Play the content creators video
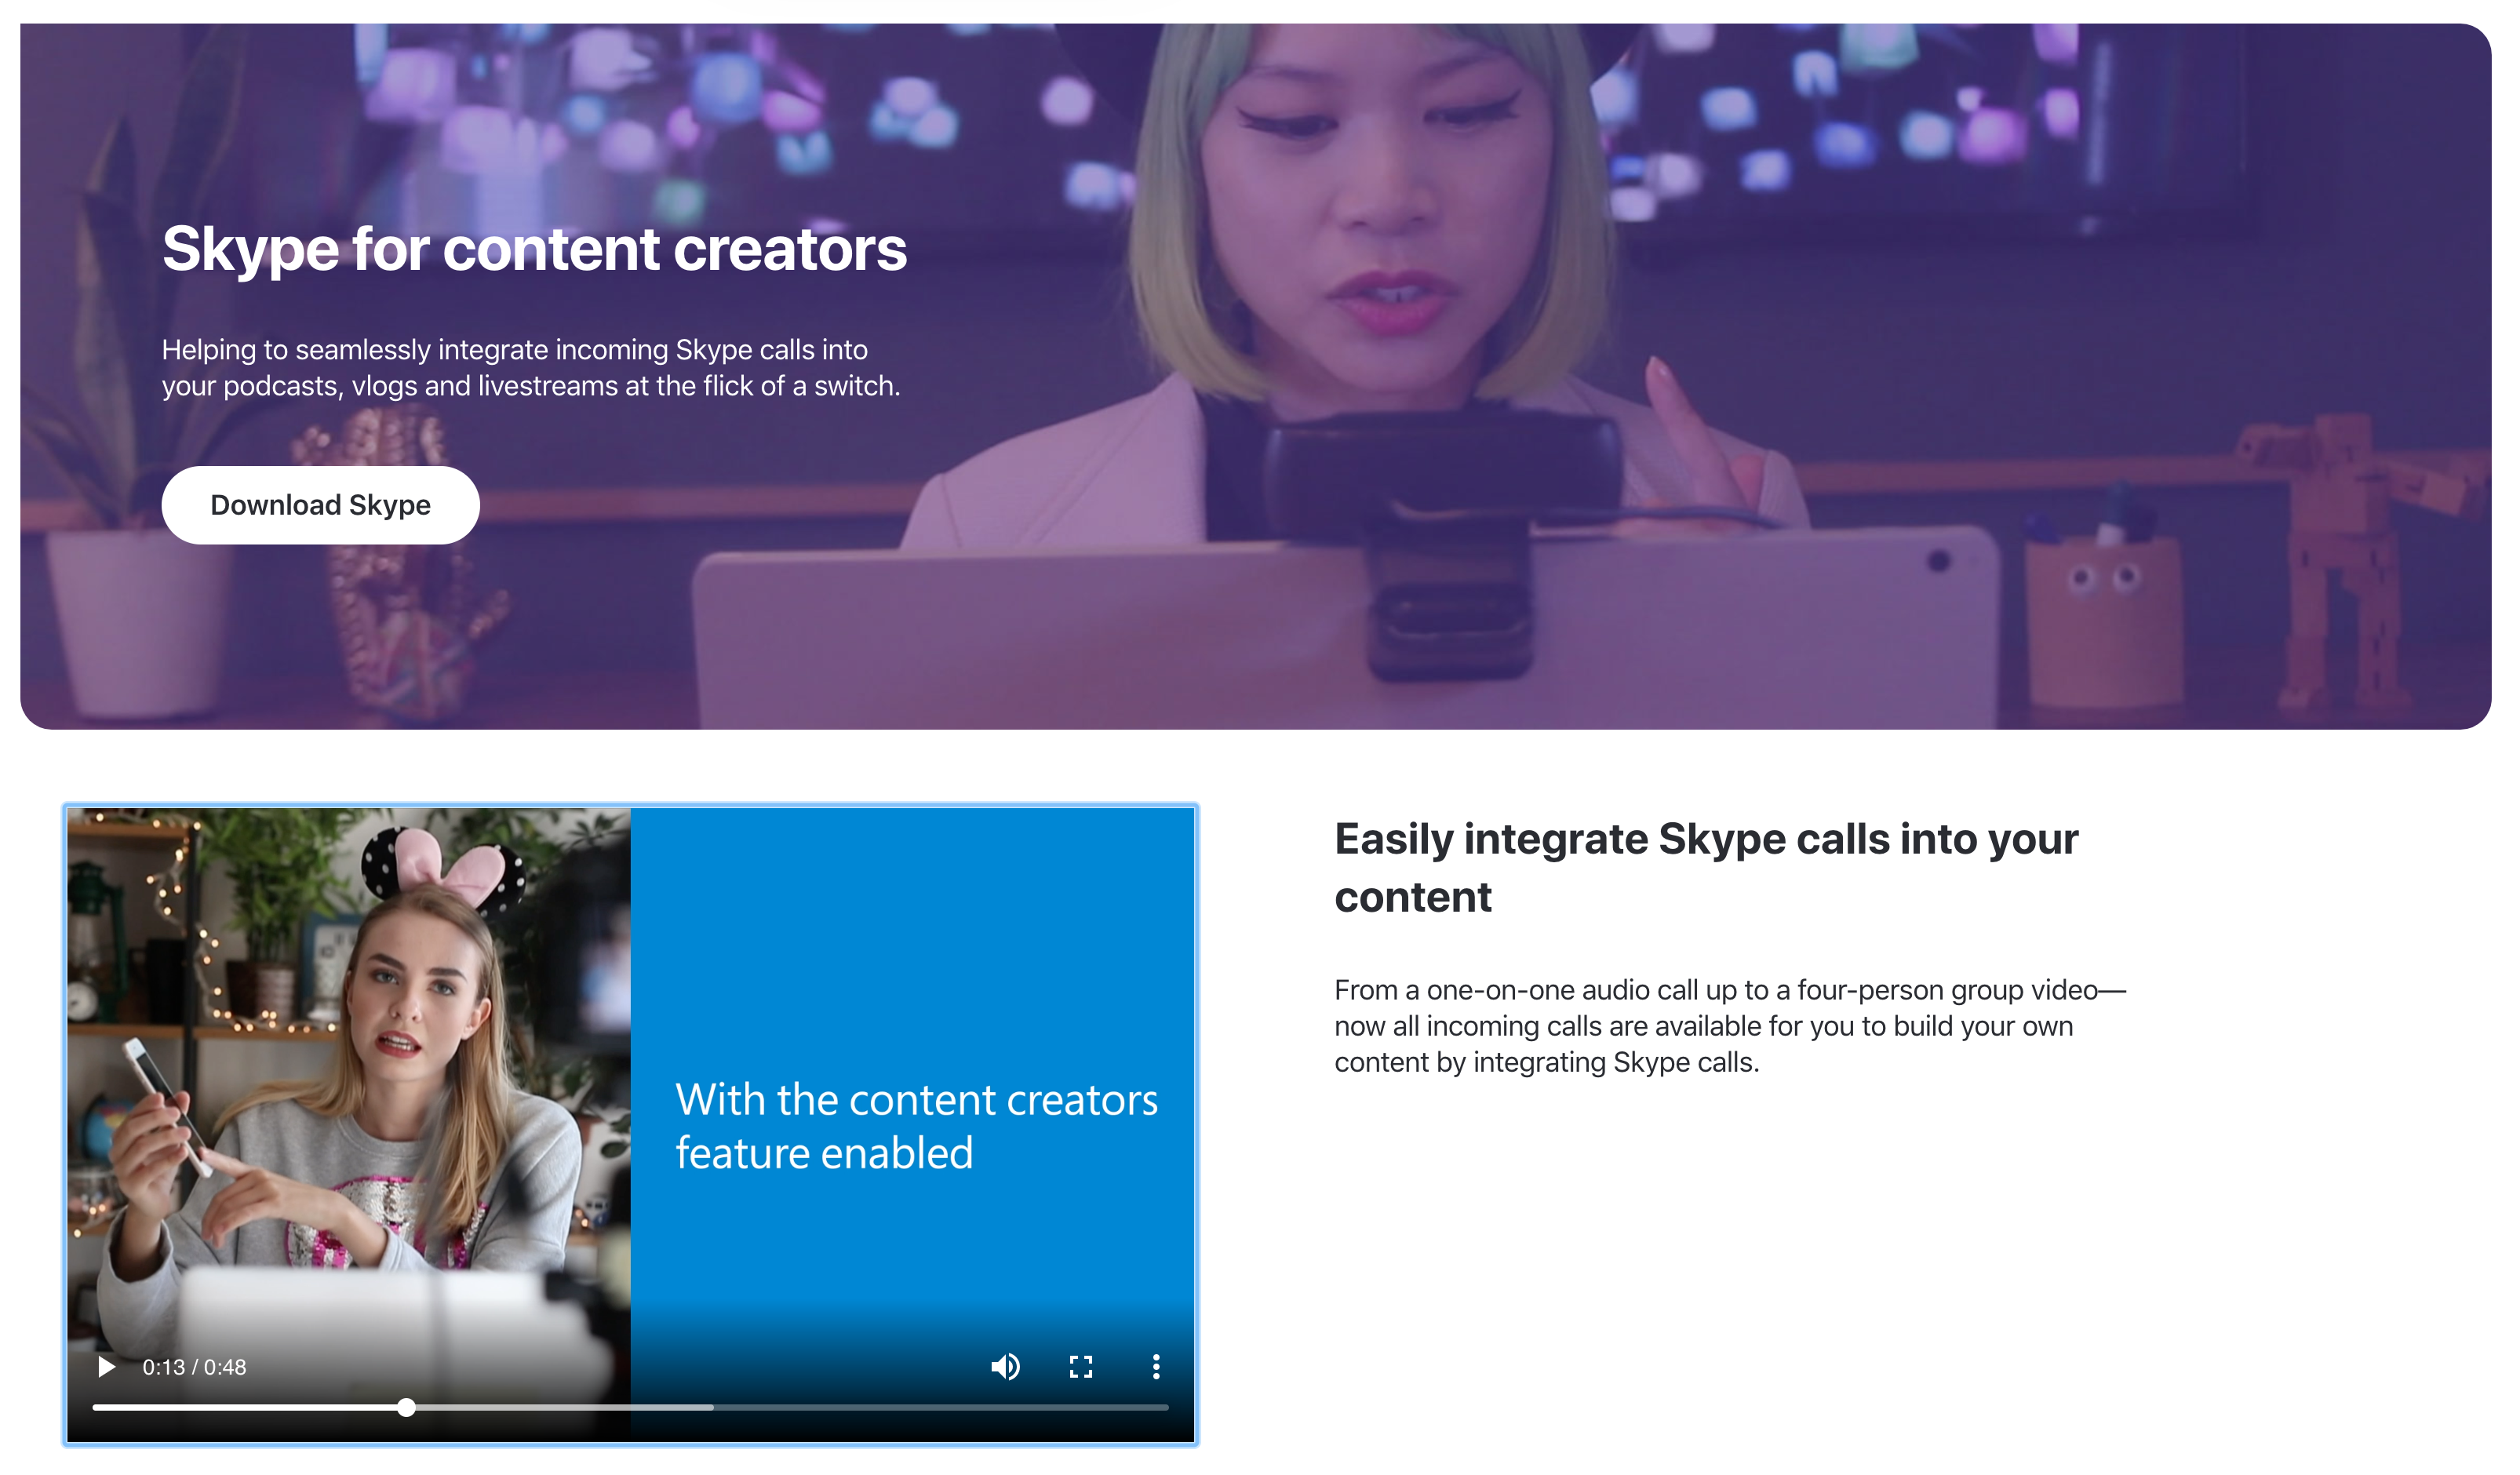This screenshot has height=1475, width=2520. pyautogui.click(x=106, y=1367)
